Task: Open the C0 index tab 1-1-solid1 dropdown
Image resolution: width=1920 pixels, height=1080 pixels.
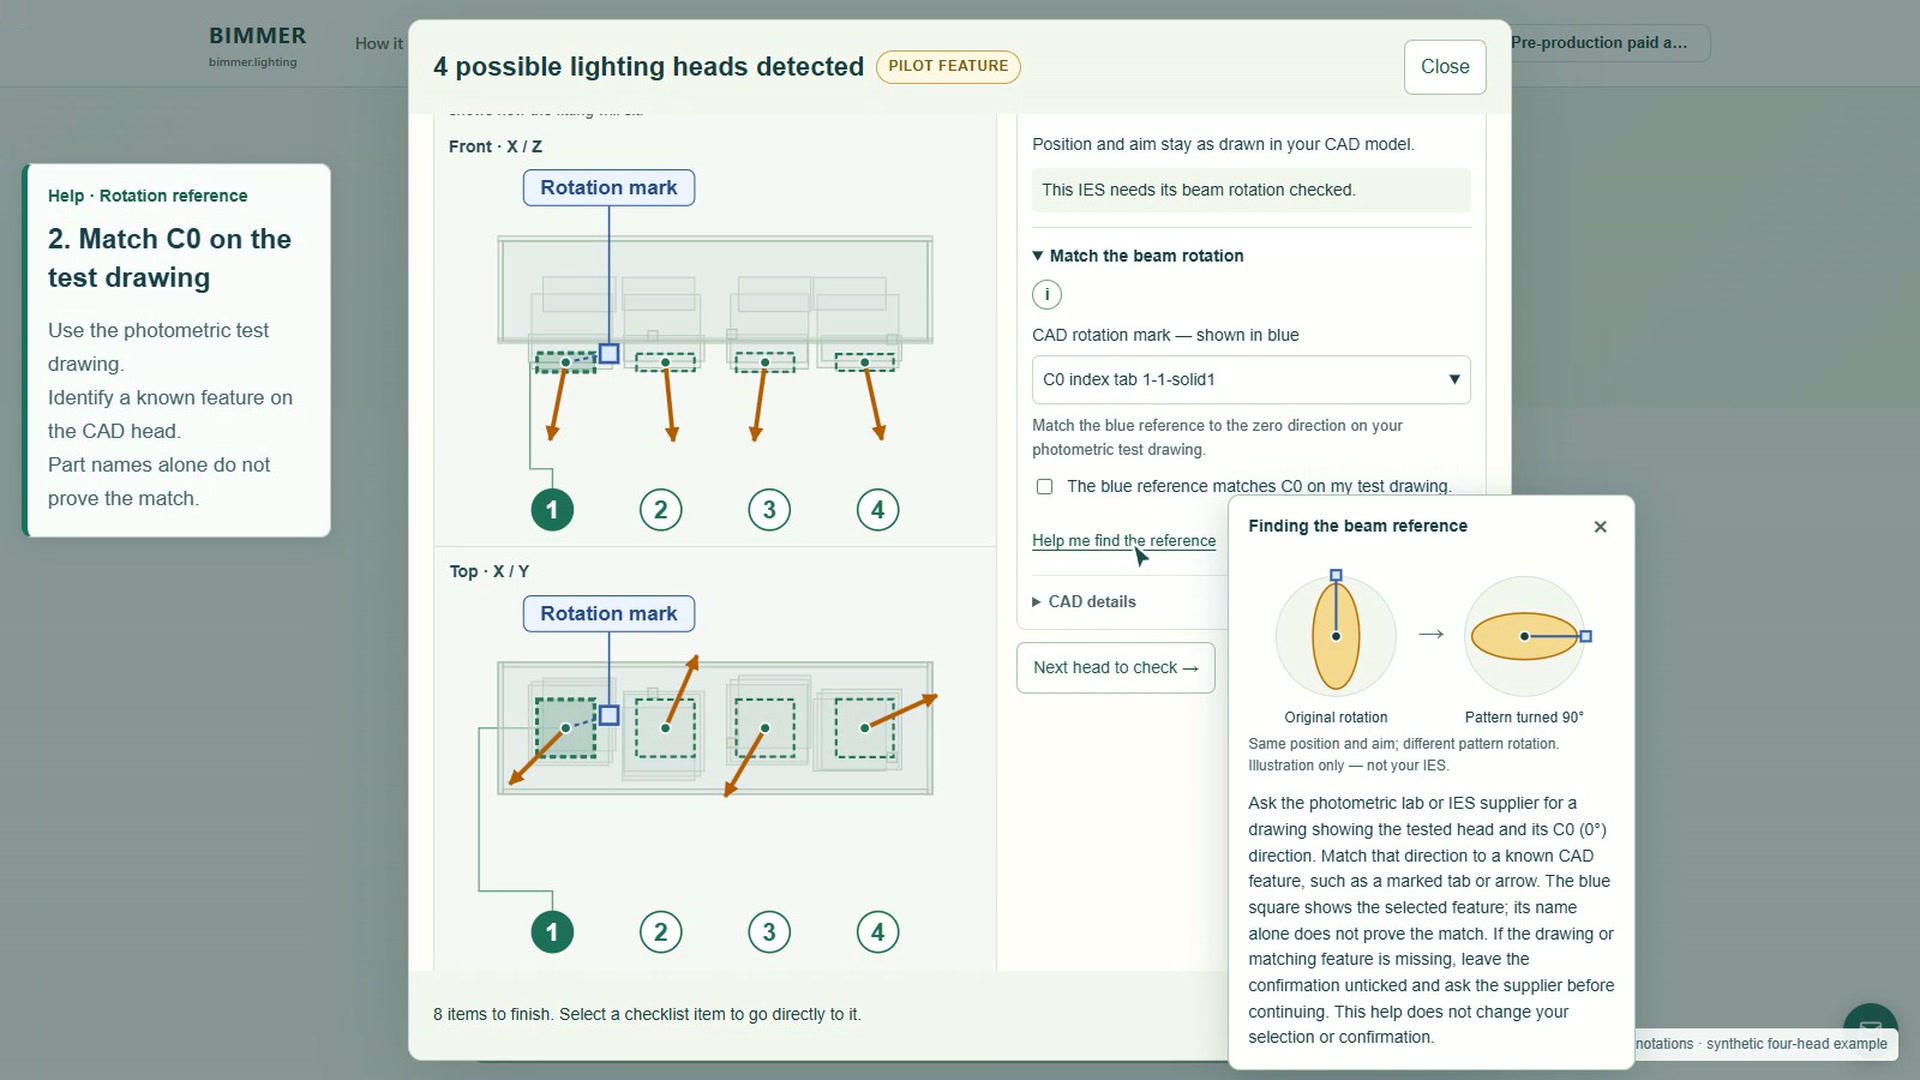Action: click(1251, 380)
